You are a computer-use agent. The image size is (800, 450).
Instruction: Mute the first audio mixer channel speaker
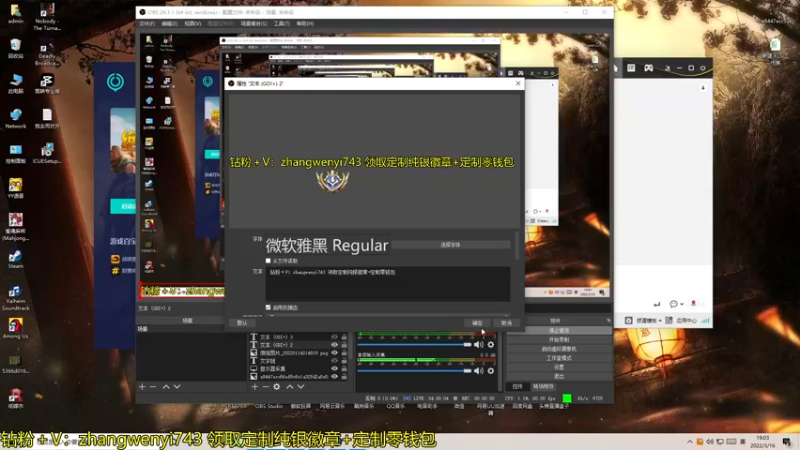479,345
